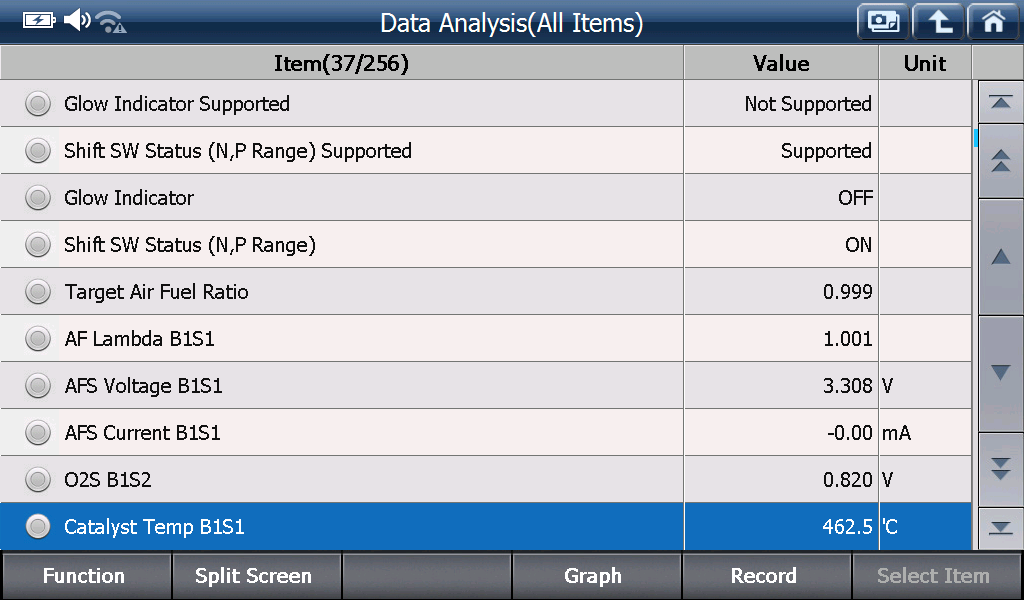Page up with double-arrow icon
This screenshot has width=1024, height=600.
pyautogui.click(x=1000, y=161)
